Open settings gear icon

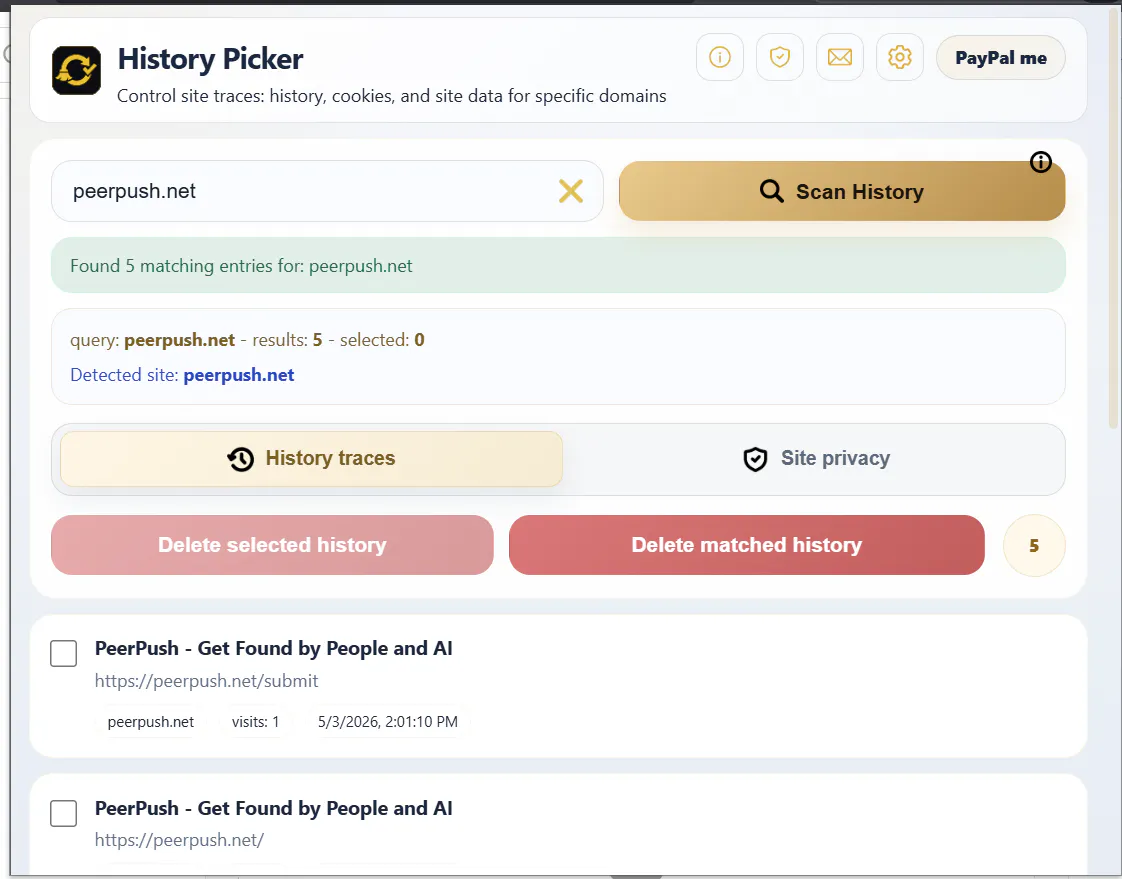pyautogui.click(x=900, y=57)
